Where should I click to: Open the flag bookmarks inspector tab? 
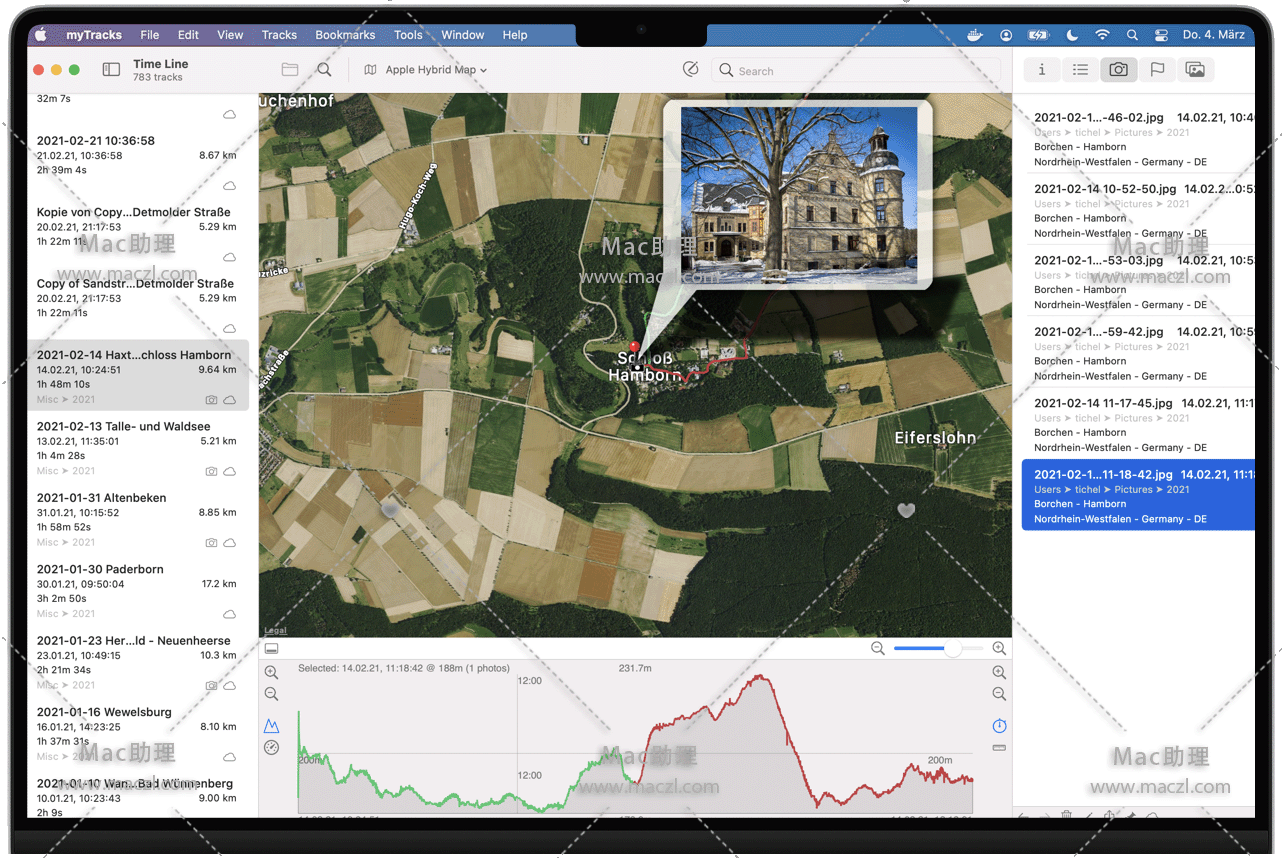point(1157,69)
